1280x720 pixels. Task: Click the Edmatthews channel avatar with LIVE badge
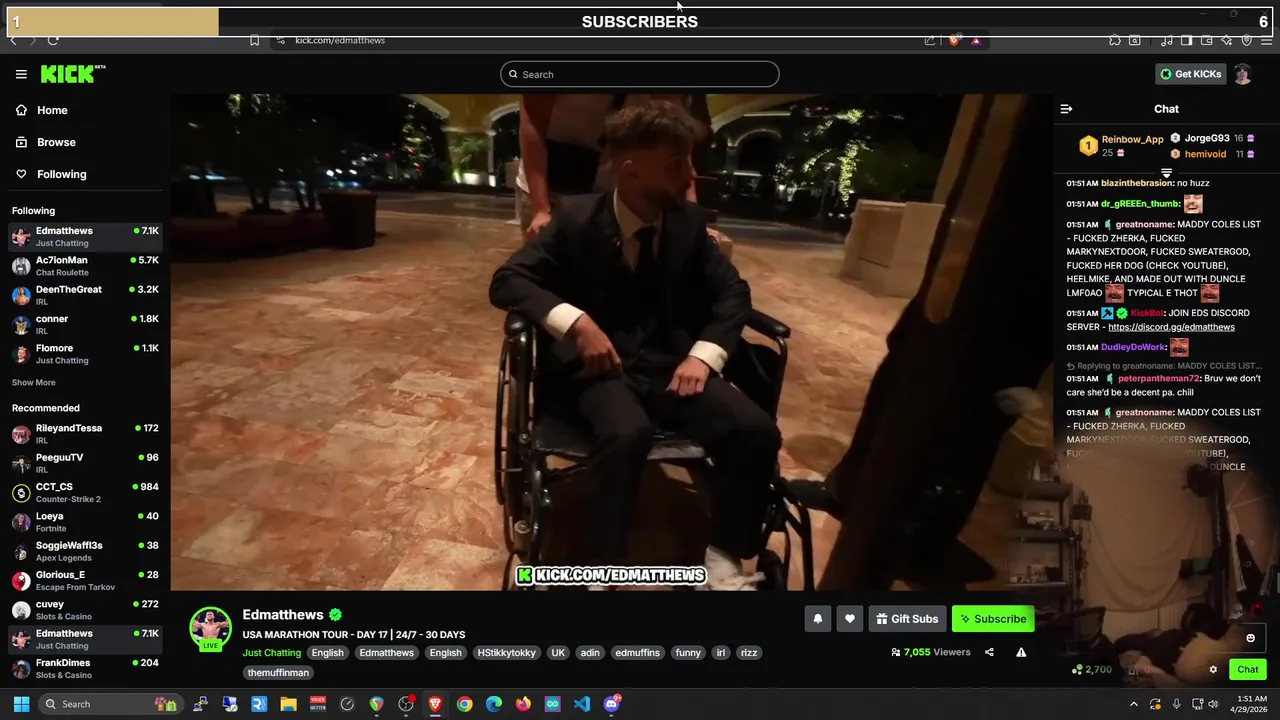pyautogui.click(x=210, y=628)
